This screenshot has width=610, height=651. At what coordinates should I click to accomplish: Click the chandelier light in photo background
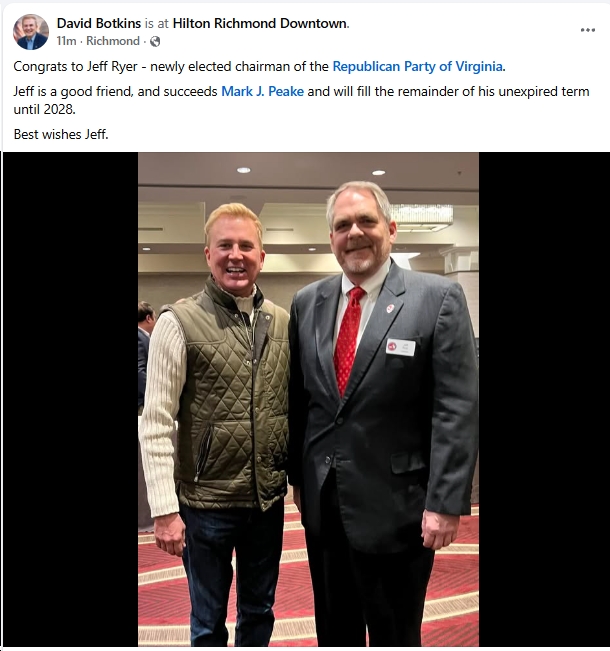[x=421, y=217]
